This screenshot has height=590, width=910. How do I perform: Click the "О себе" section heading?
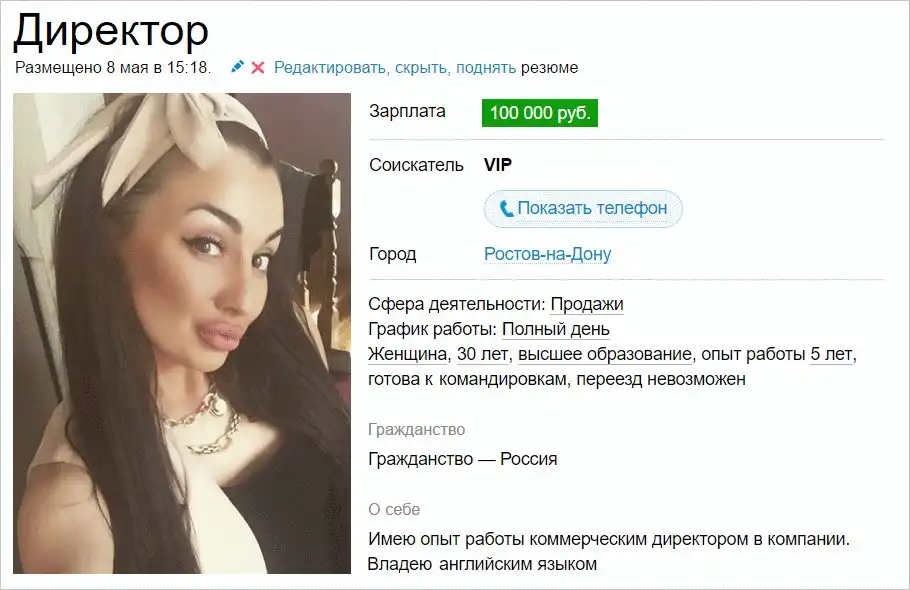coord(394,509)
